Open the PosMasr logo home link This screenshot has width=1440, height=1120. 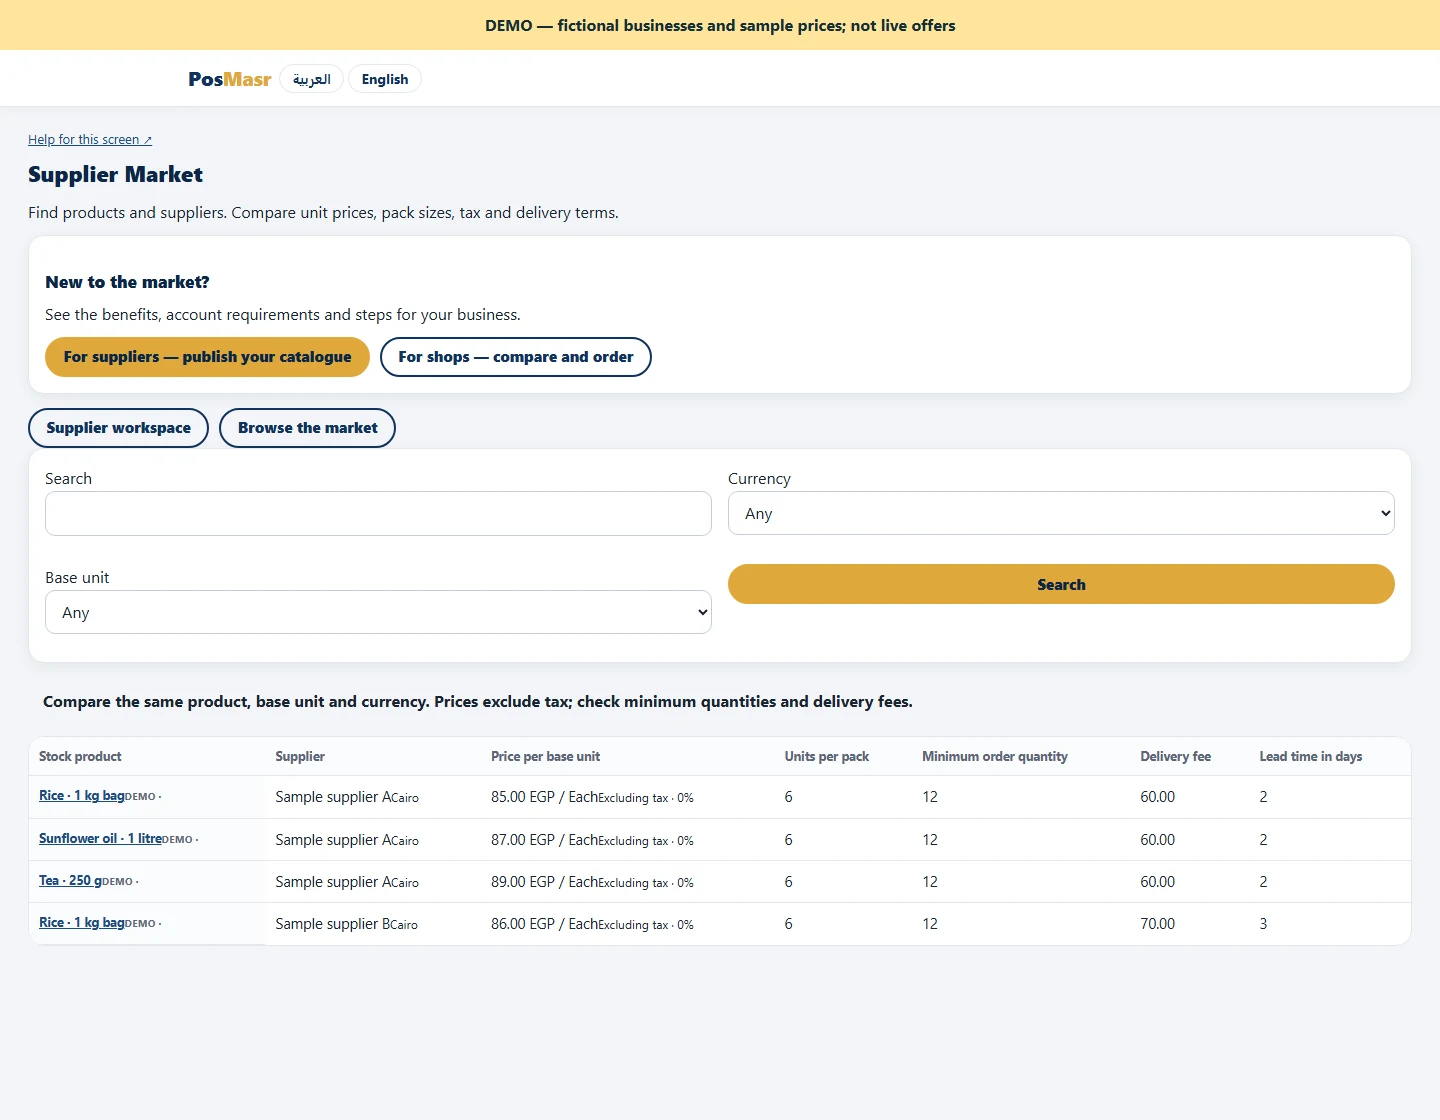(229, 79)
